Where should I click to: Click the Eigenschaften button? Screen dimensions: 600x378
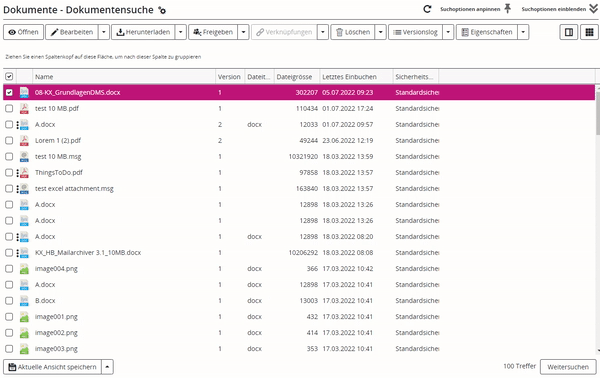(x=487, y=32)
